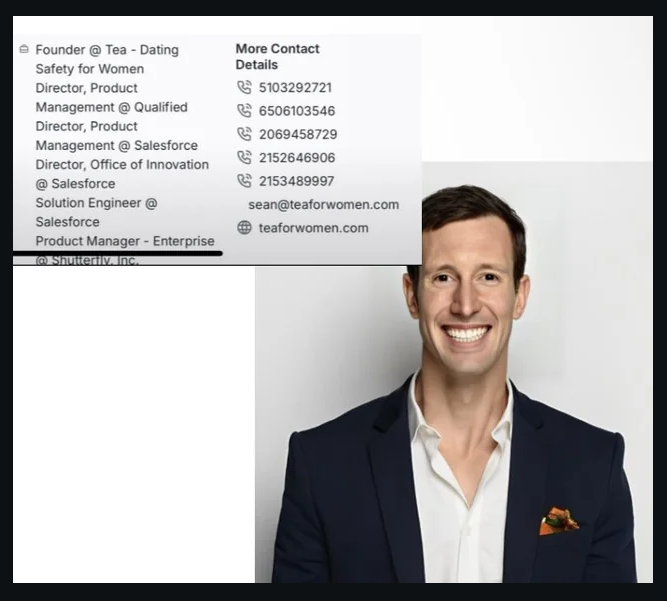Click Director, Product Management @ Qualified entry

point(111,97)
